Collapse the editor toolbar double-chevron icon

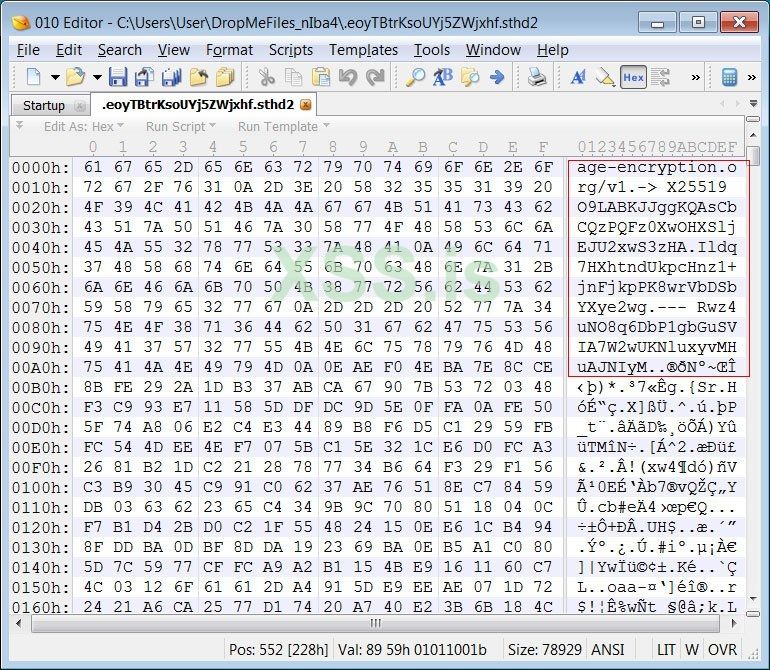tap(19, 125)
